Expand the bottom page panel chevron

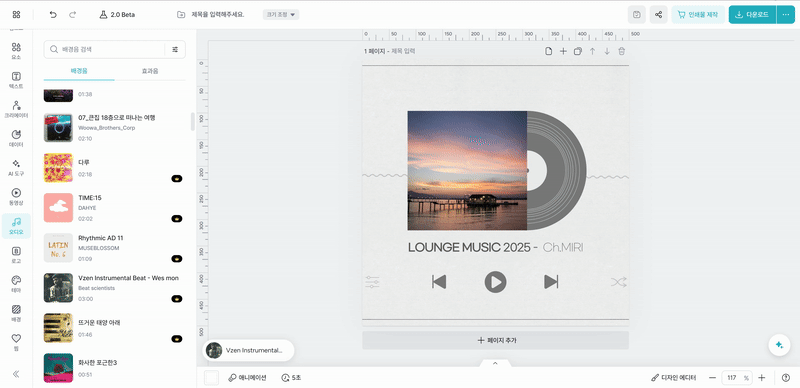click(x=495, y=363)
